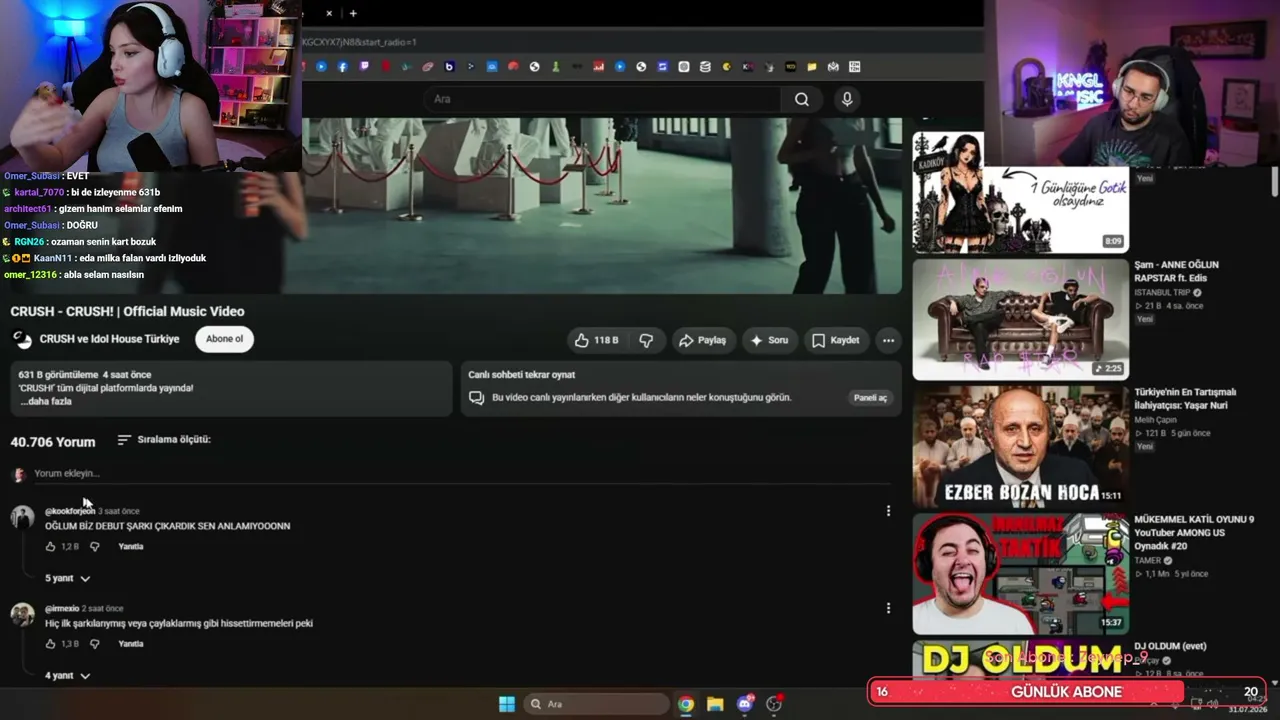Open the EZBER BOZAN HOCA thumbnail
Screen dimensions: 1280x720
click(x=1020, y=446)
